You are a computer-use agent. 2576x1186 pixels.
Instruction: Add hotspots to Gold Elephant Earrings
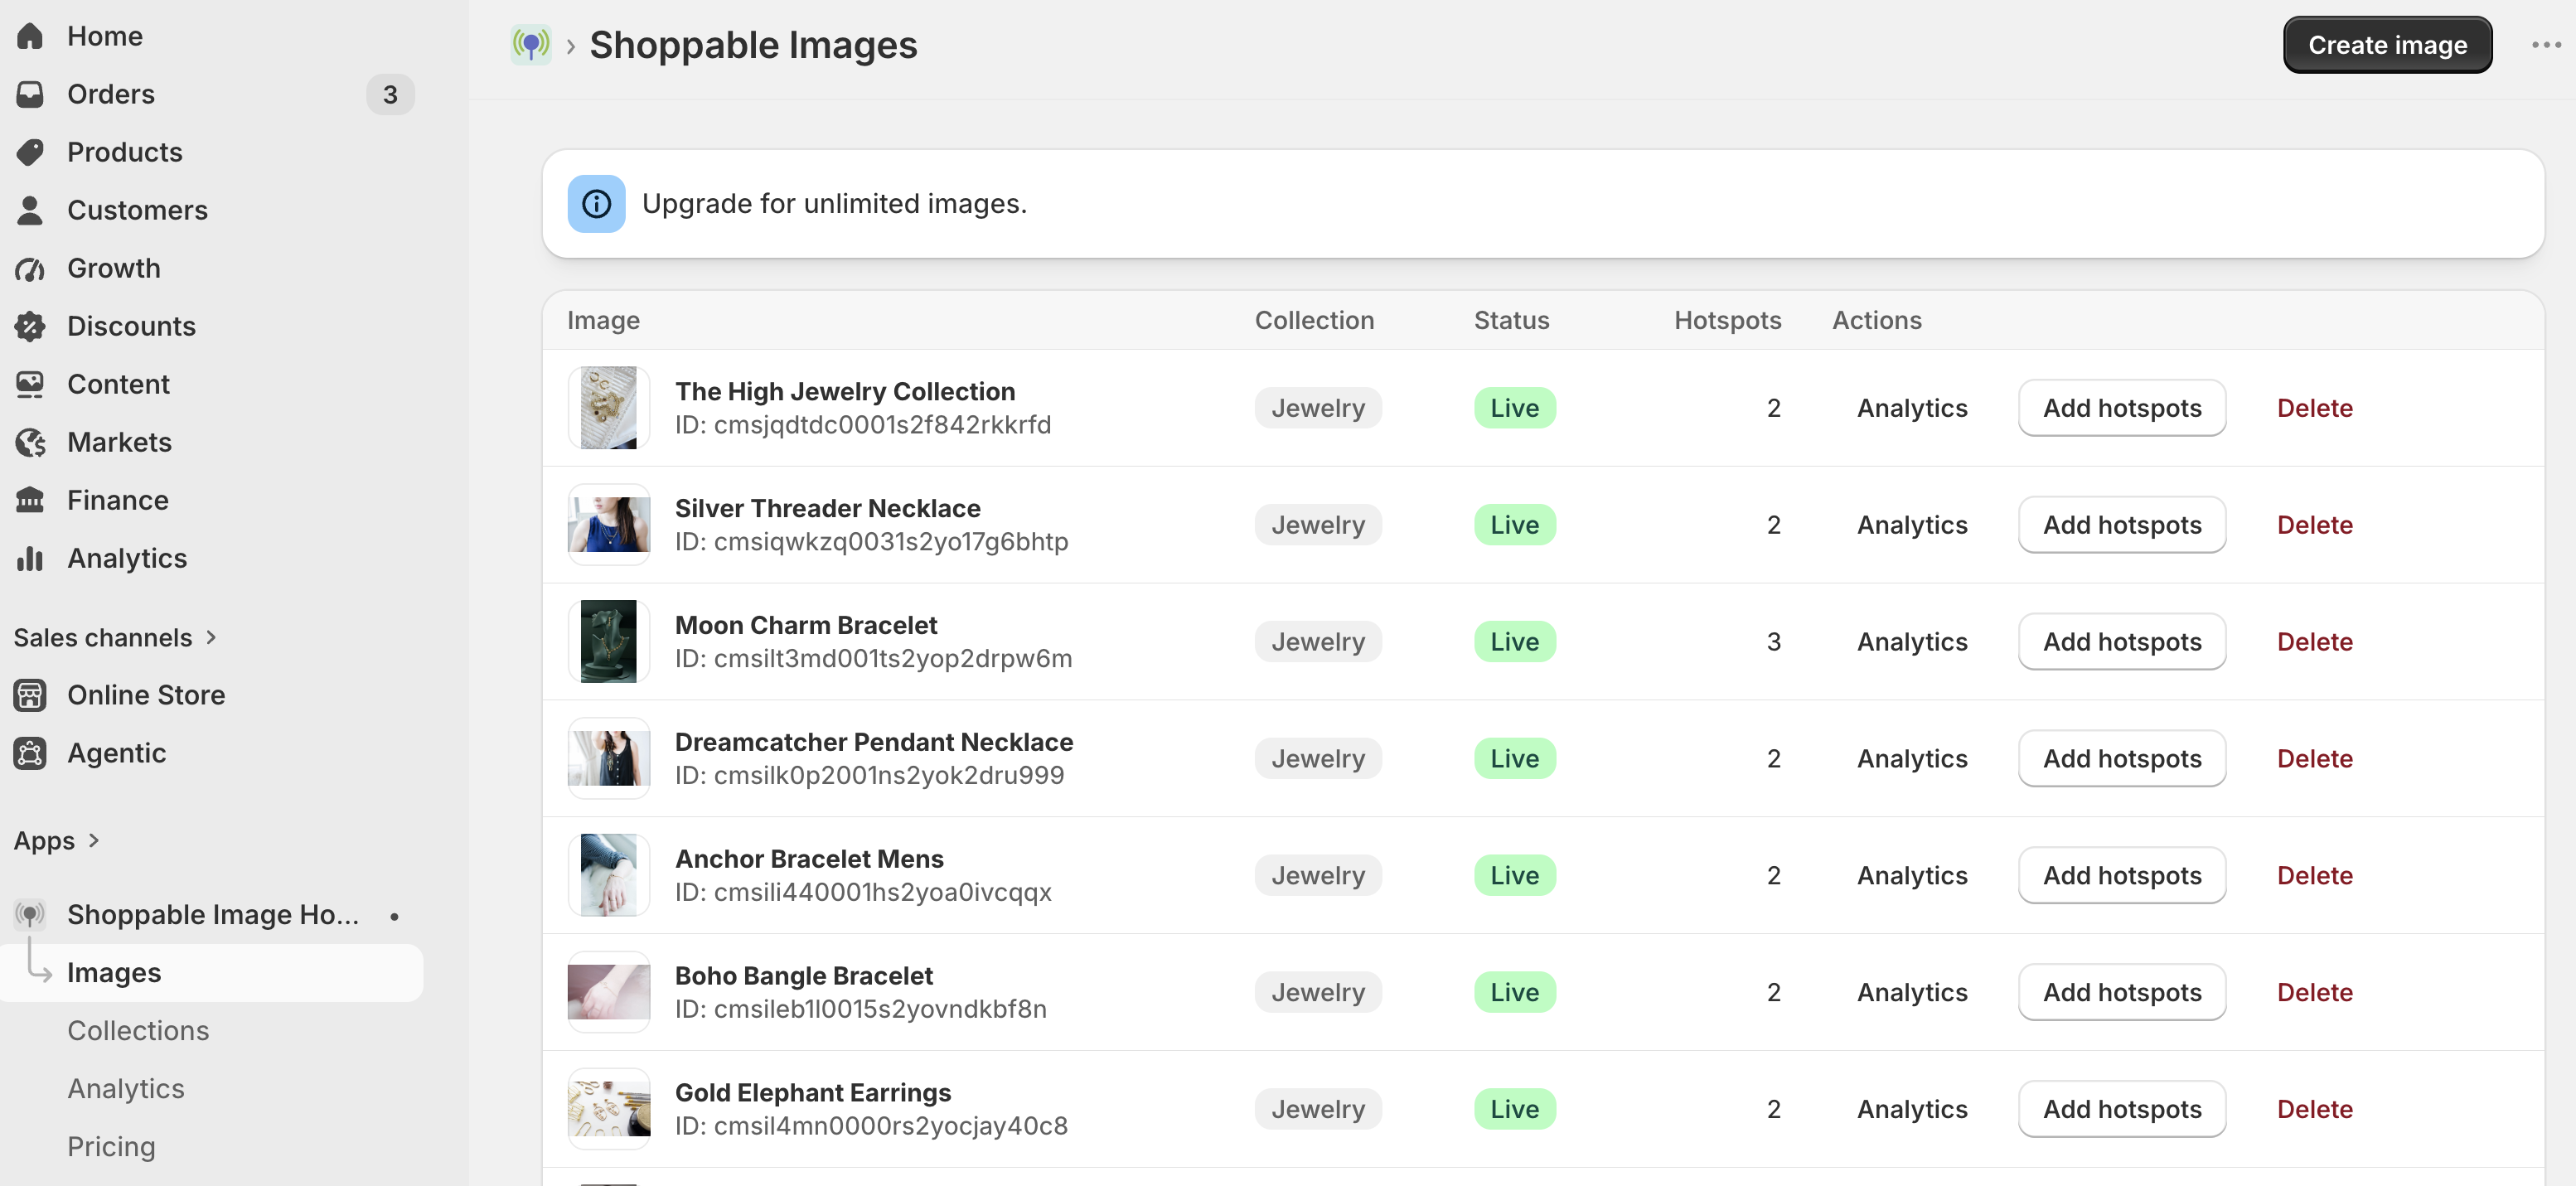click(x=2122, y=1110)
